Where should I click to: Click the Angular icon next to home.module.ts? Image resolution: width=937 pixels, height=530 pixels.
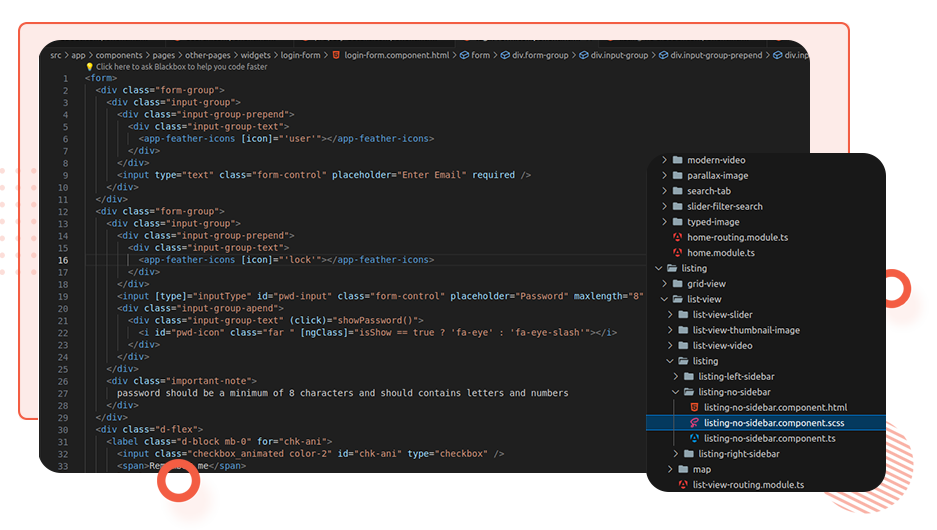click(677, 253)
